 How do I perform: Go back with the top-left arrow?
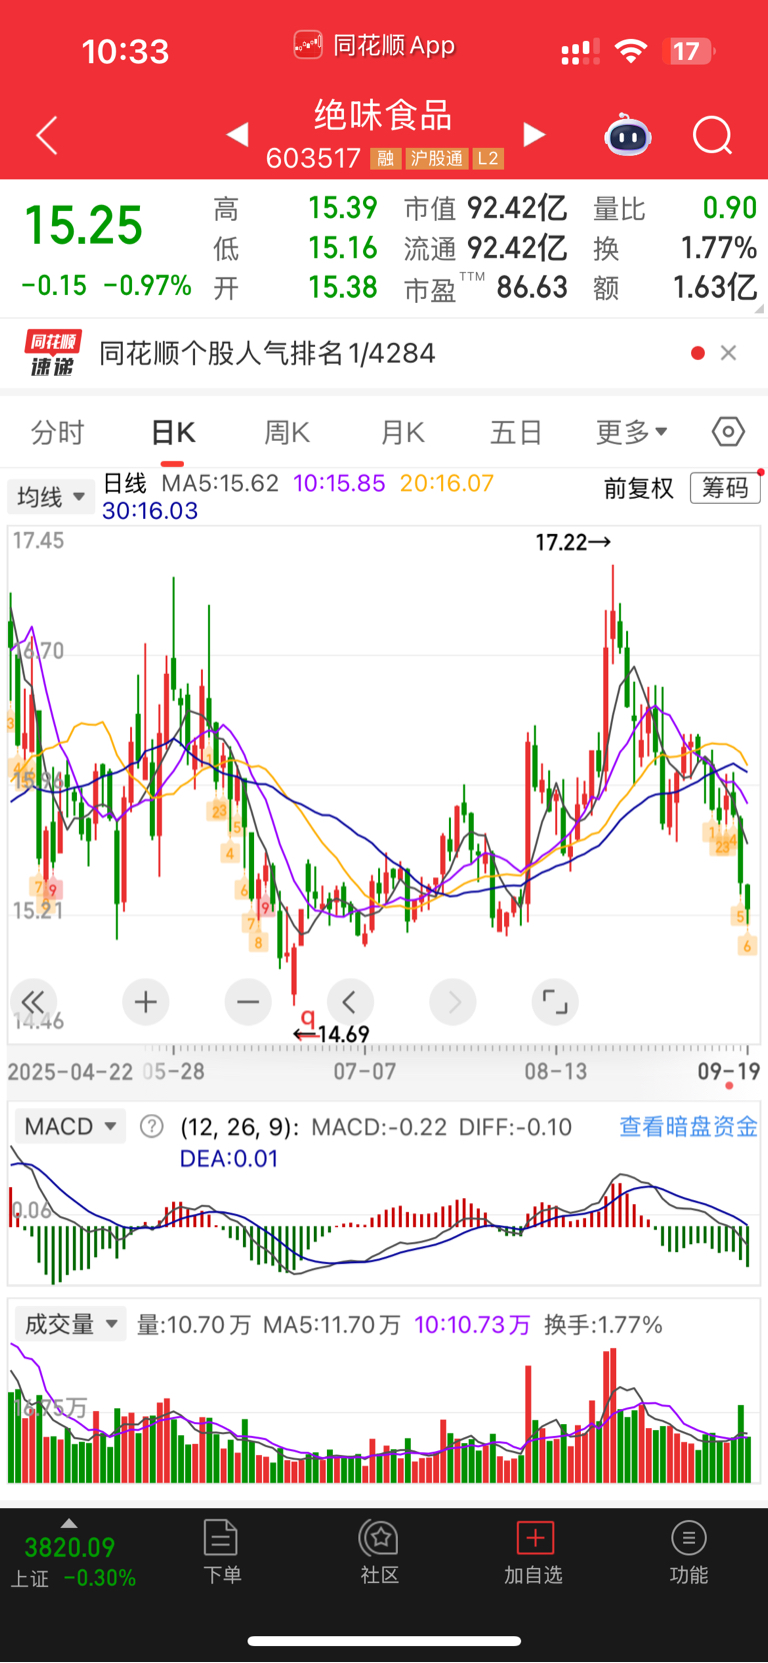coord(47,135)
